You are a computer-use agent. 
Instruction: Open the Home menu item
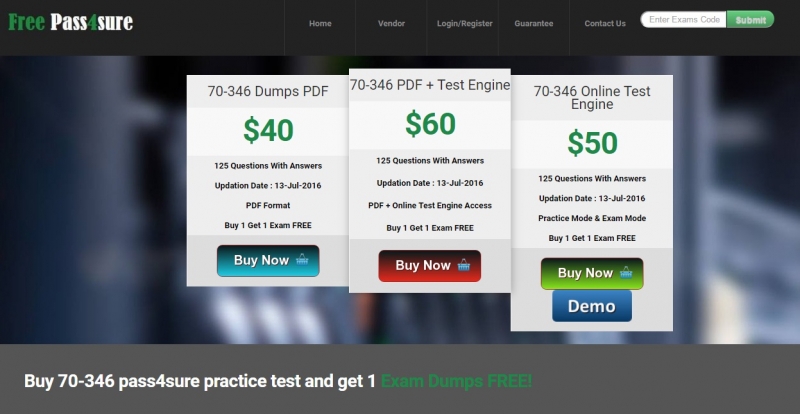point(320,23)
